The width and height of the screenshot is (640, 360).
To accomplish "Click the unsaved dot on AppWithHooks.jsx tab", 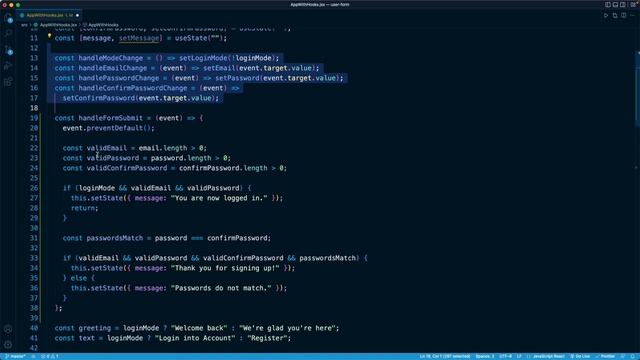I will click(78, 16).
